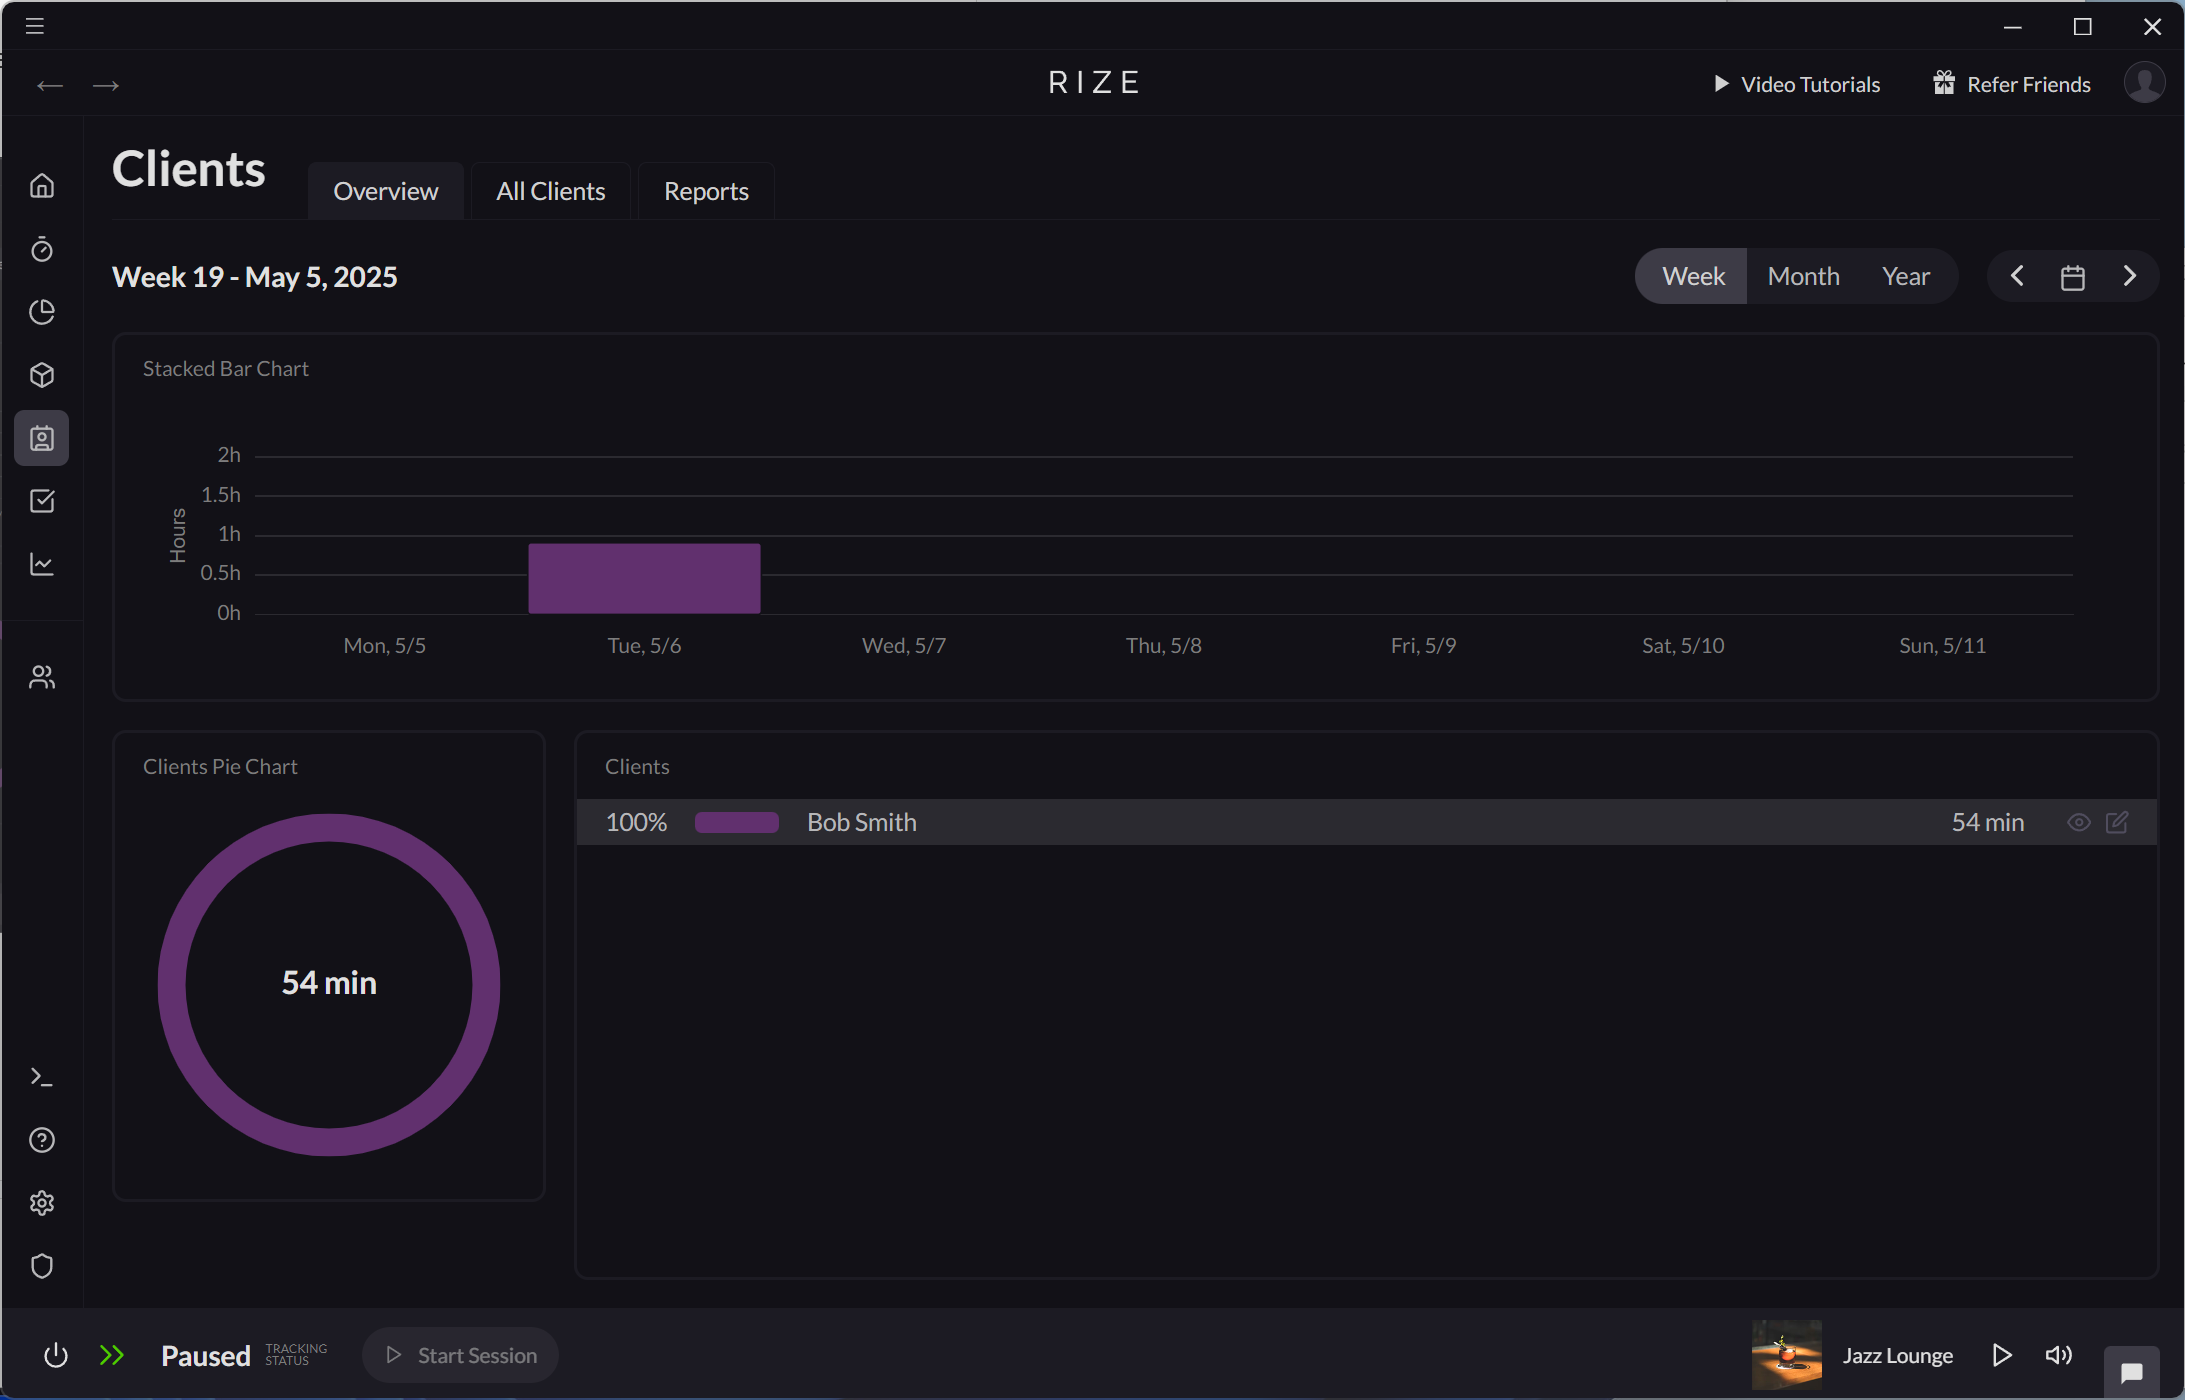
Task: Open the Team members sidebar icon
Action: click(x=42, y=676)
